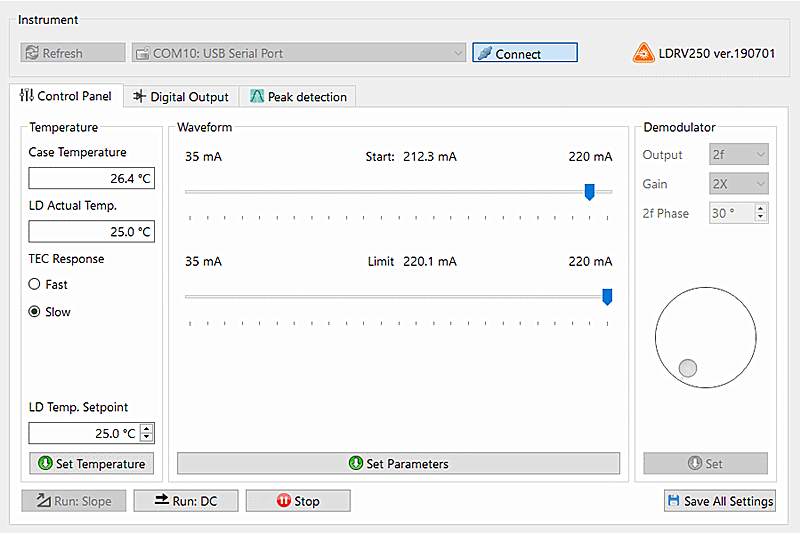Decrease the 2f Phase with down arrow
This screenshot has height=533, width=800.
click(x=761, y=218)
